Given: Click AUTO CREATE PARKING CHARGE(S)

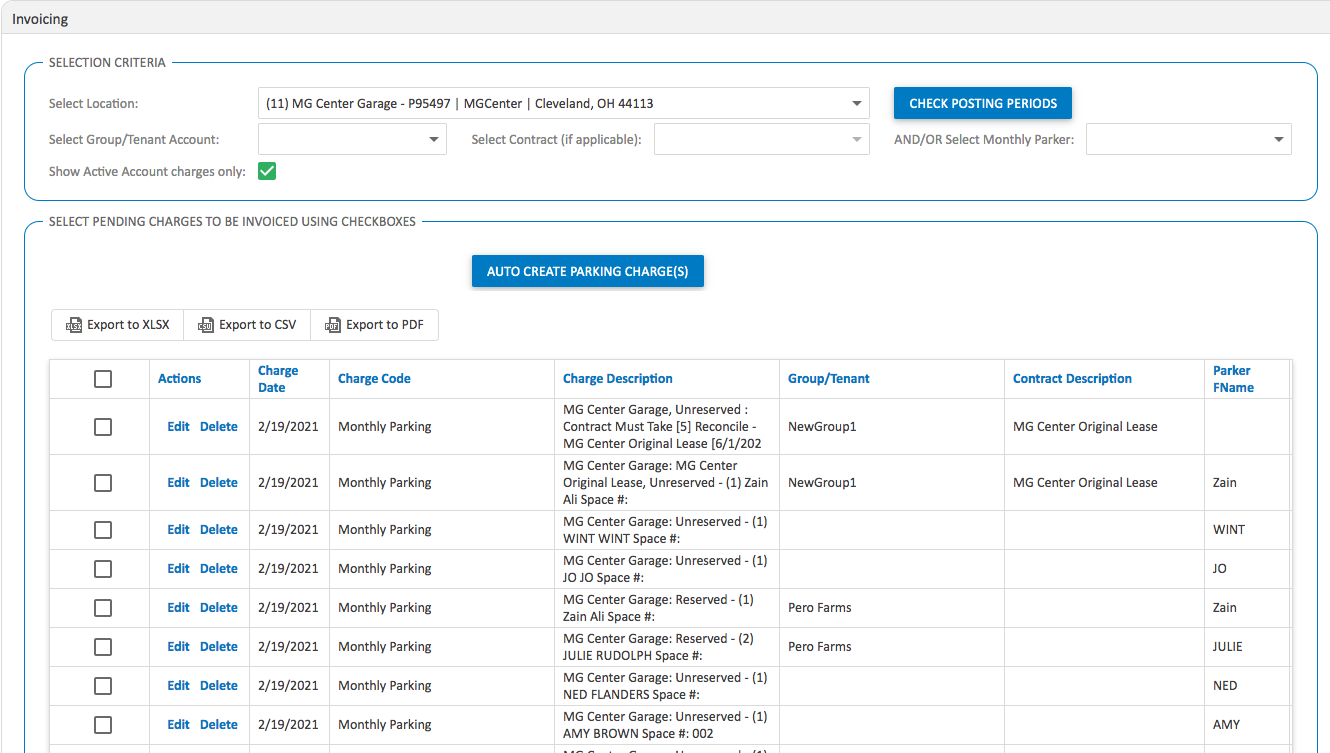Looking at the screenshot, I should point(587,271).
